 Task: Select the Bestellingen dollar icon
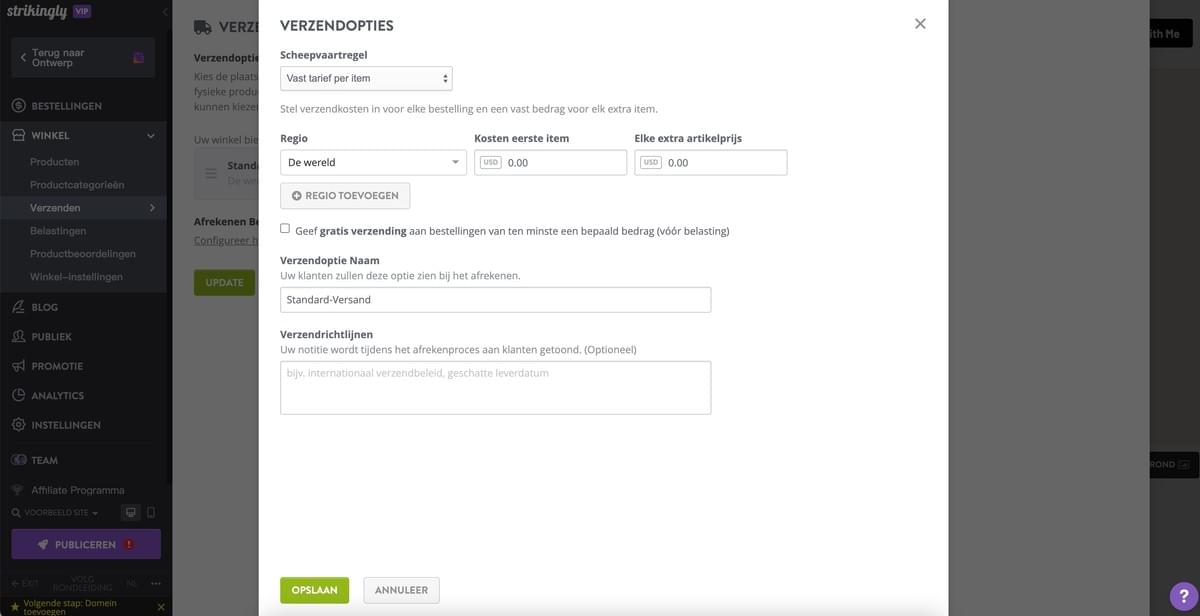(16, 105)
